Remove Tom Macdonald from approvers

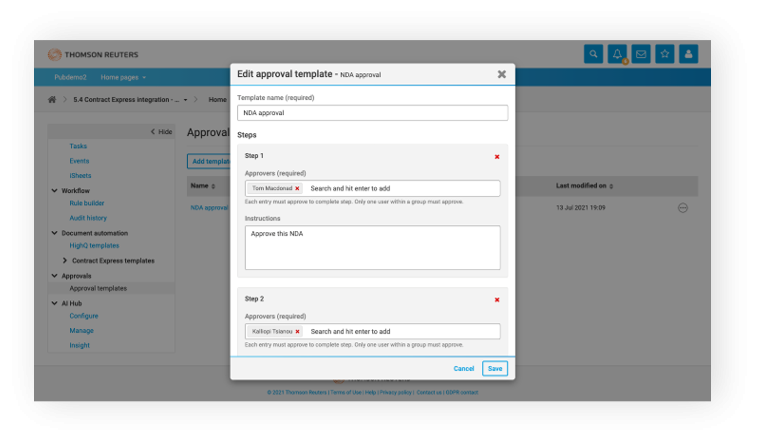point(297,188)
